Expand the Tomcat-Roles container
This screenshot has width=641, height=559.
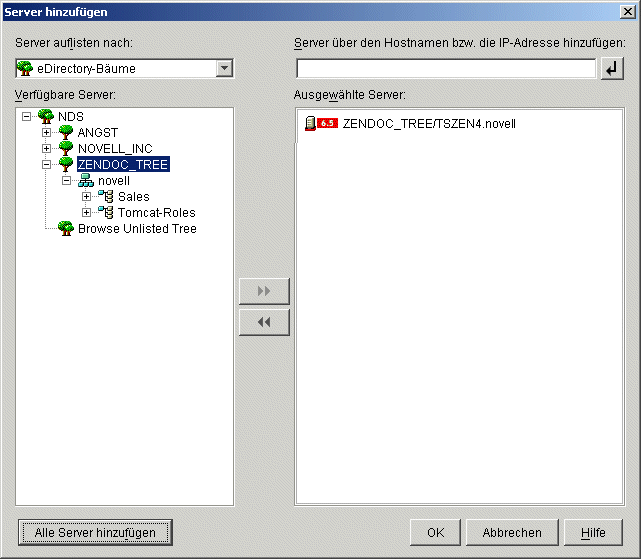tap(86, 212)
